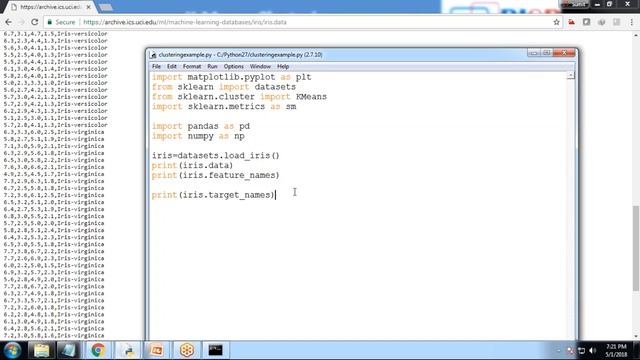Open the orange presentation app taskbar icon
The height and width of the screenshot is (360, 640).
point(156,350)
